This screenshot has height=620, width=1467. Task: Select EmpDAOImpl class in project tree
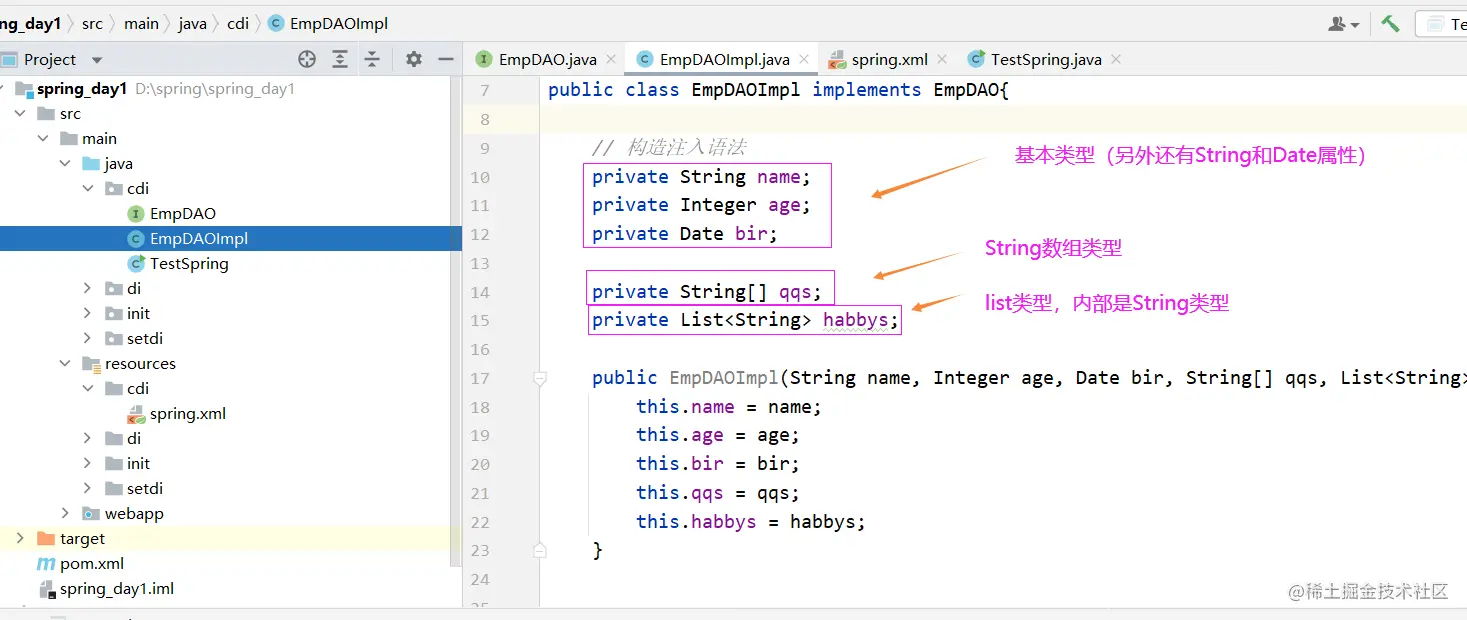[x=199, y=239]
